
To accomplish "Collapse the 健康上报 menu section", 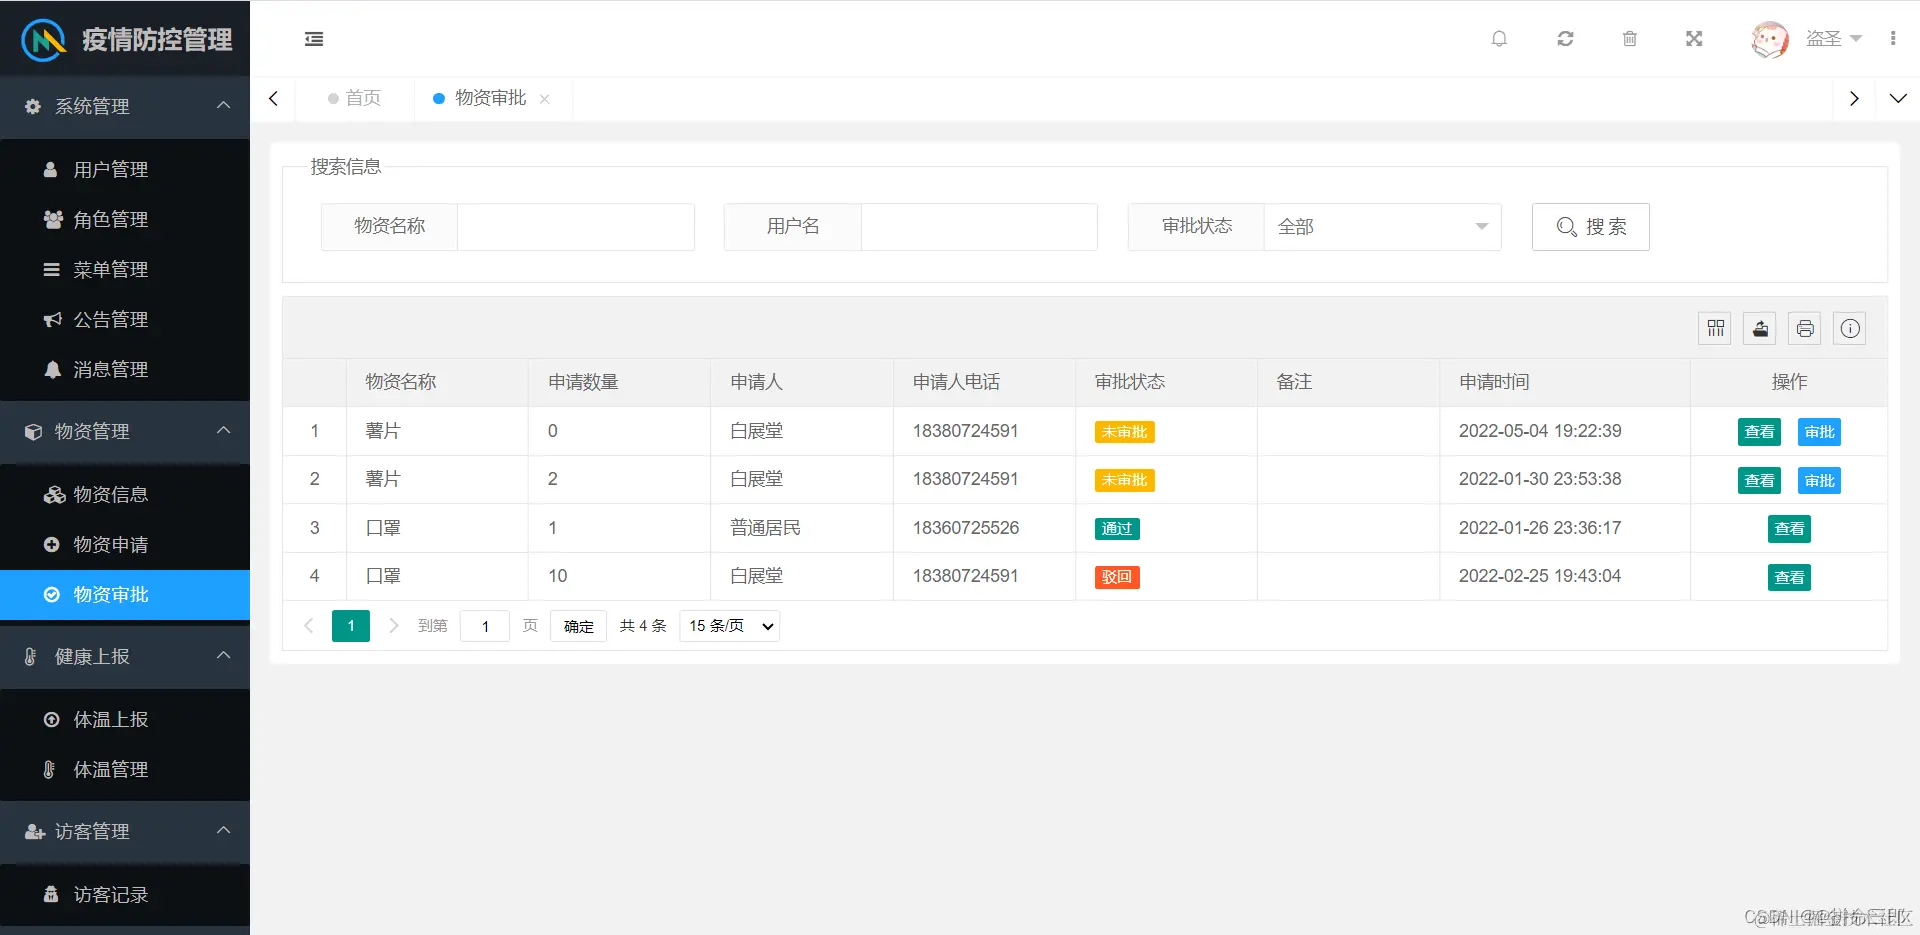I will [x=125, y=656].
